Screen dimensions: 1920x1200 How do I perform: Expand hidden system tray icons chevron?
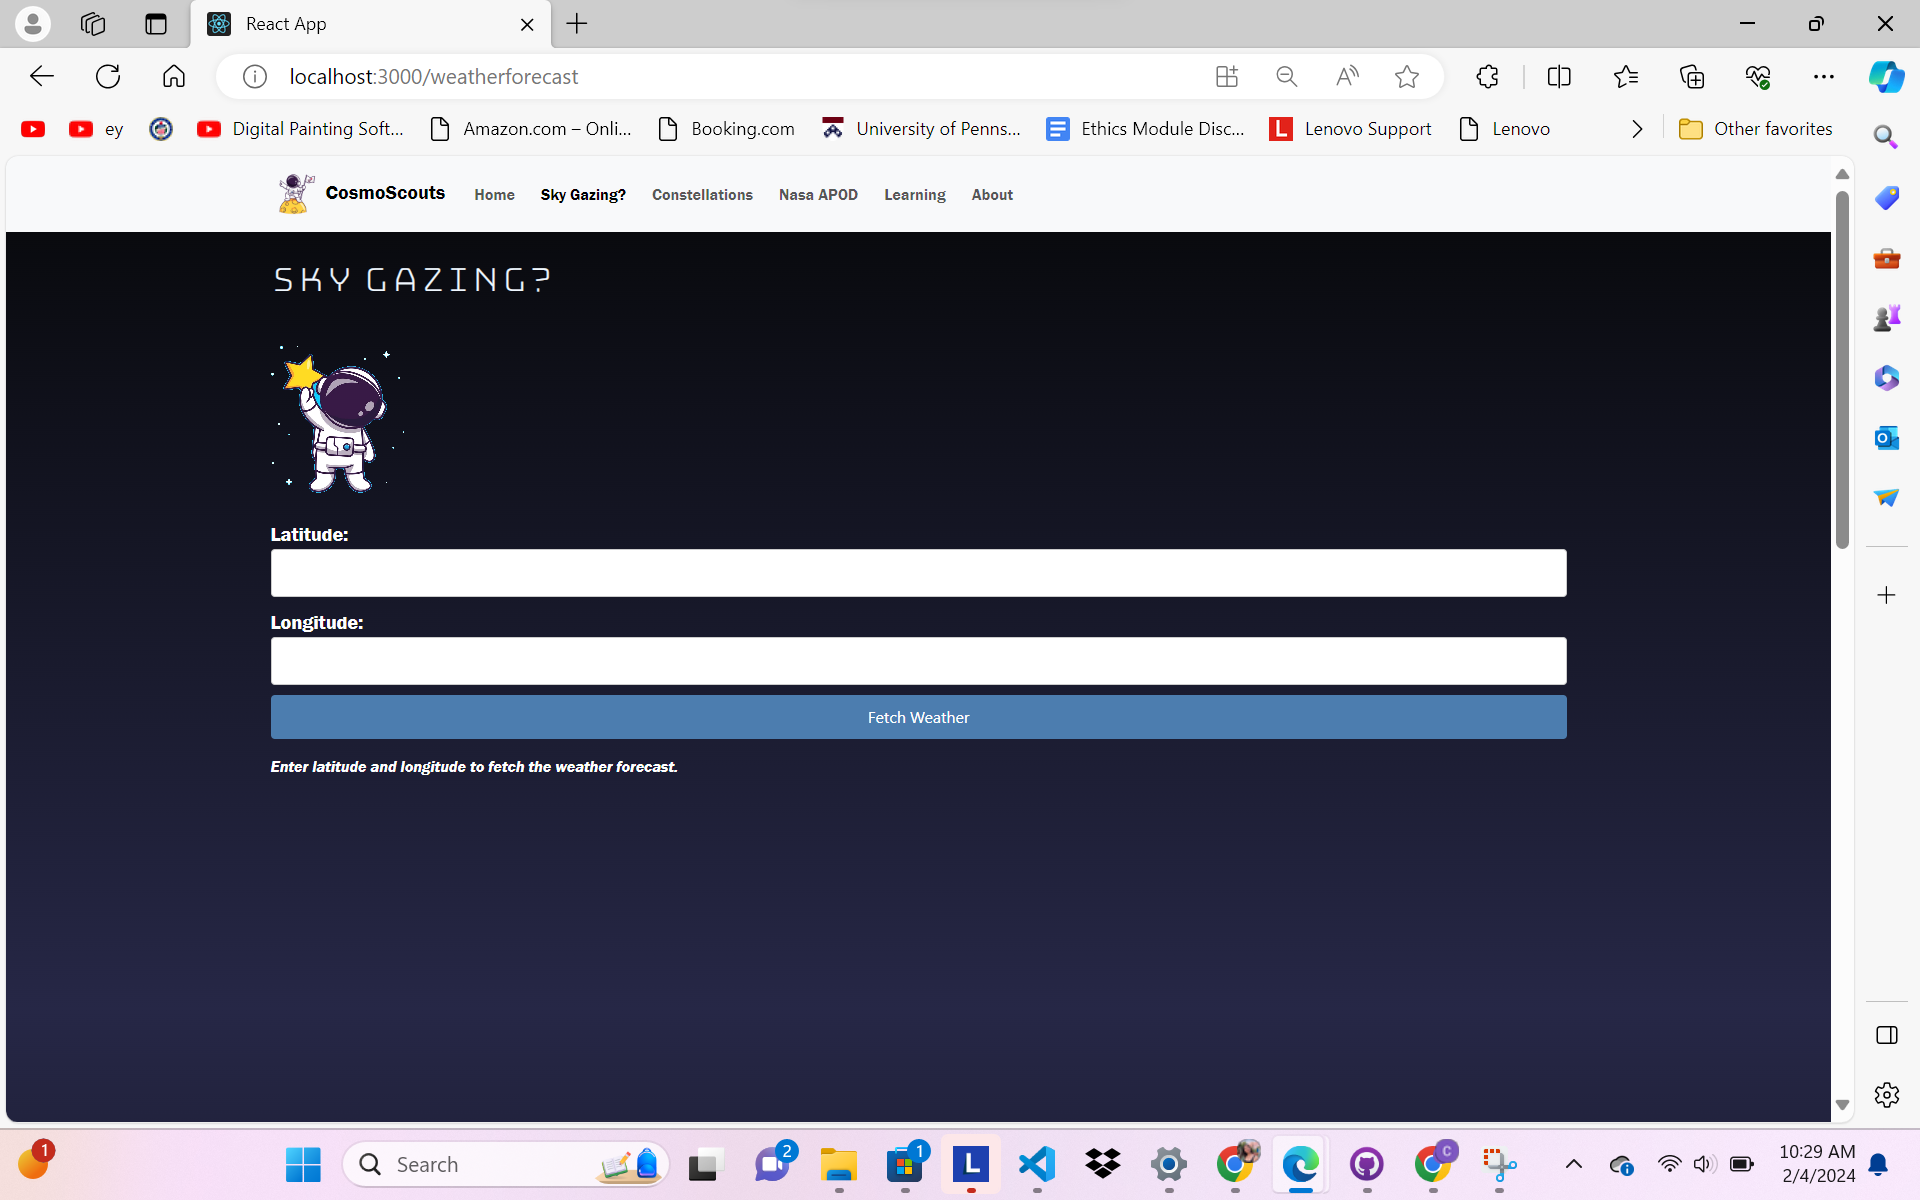click(x=1573, y=1164)
